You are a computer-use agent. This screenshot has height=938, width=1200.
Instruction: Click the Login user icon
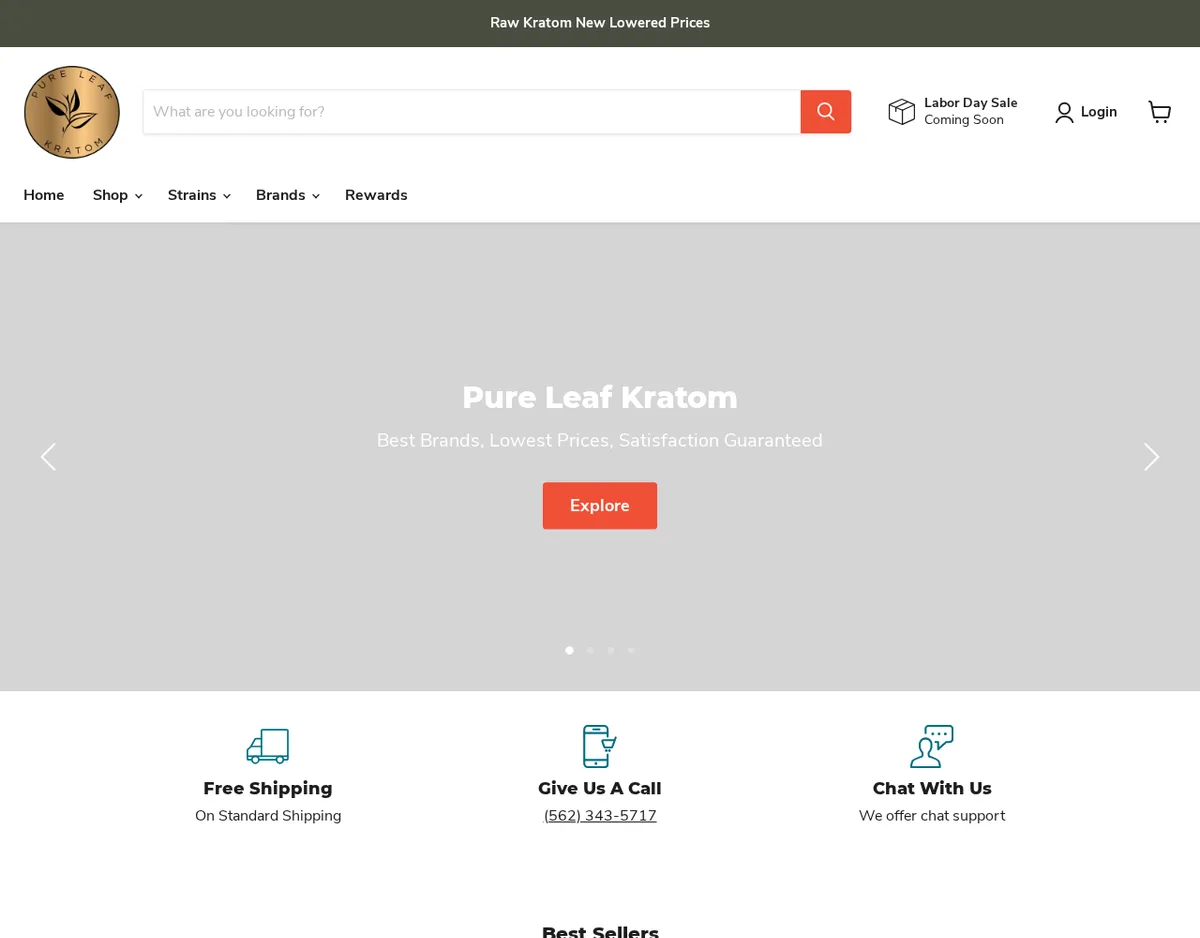[x=1064, y=112]
